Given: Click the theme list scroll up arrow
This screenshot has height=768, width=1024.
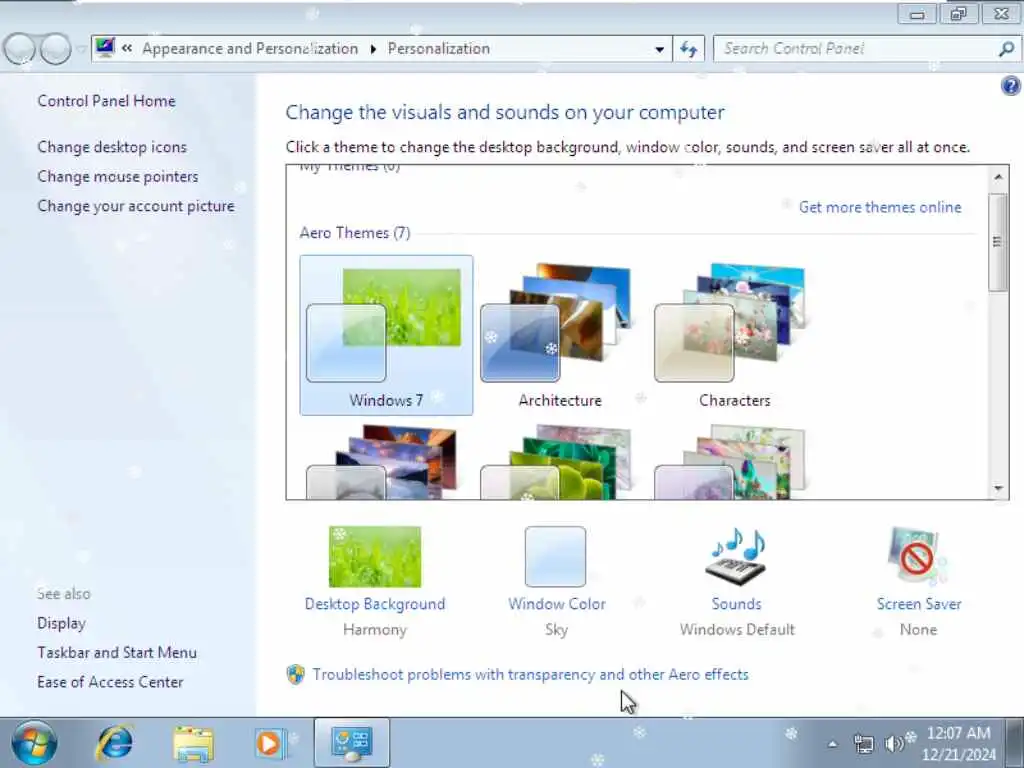Looking at the screenshot, I should 998,177.
